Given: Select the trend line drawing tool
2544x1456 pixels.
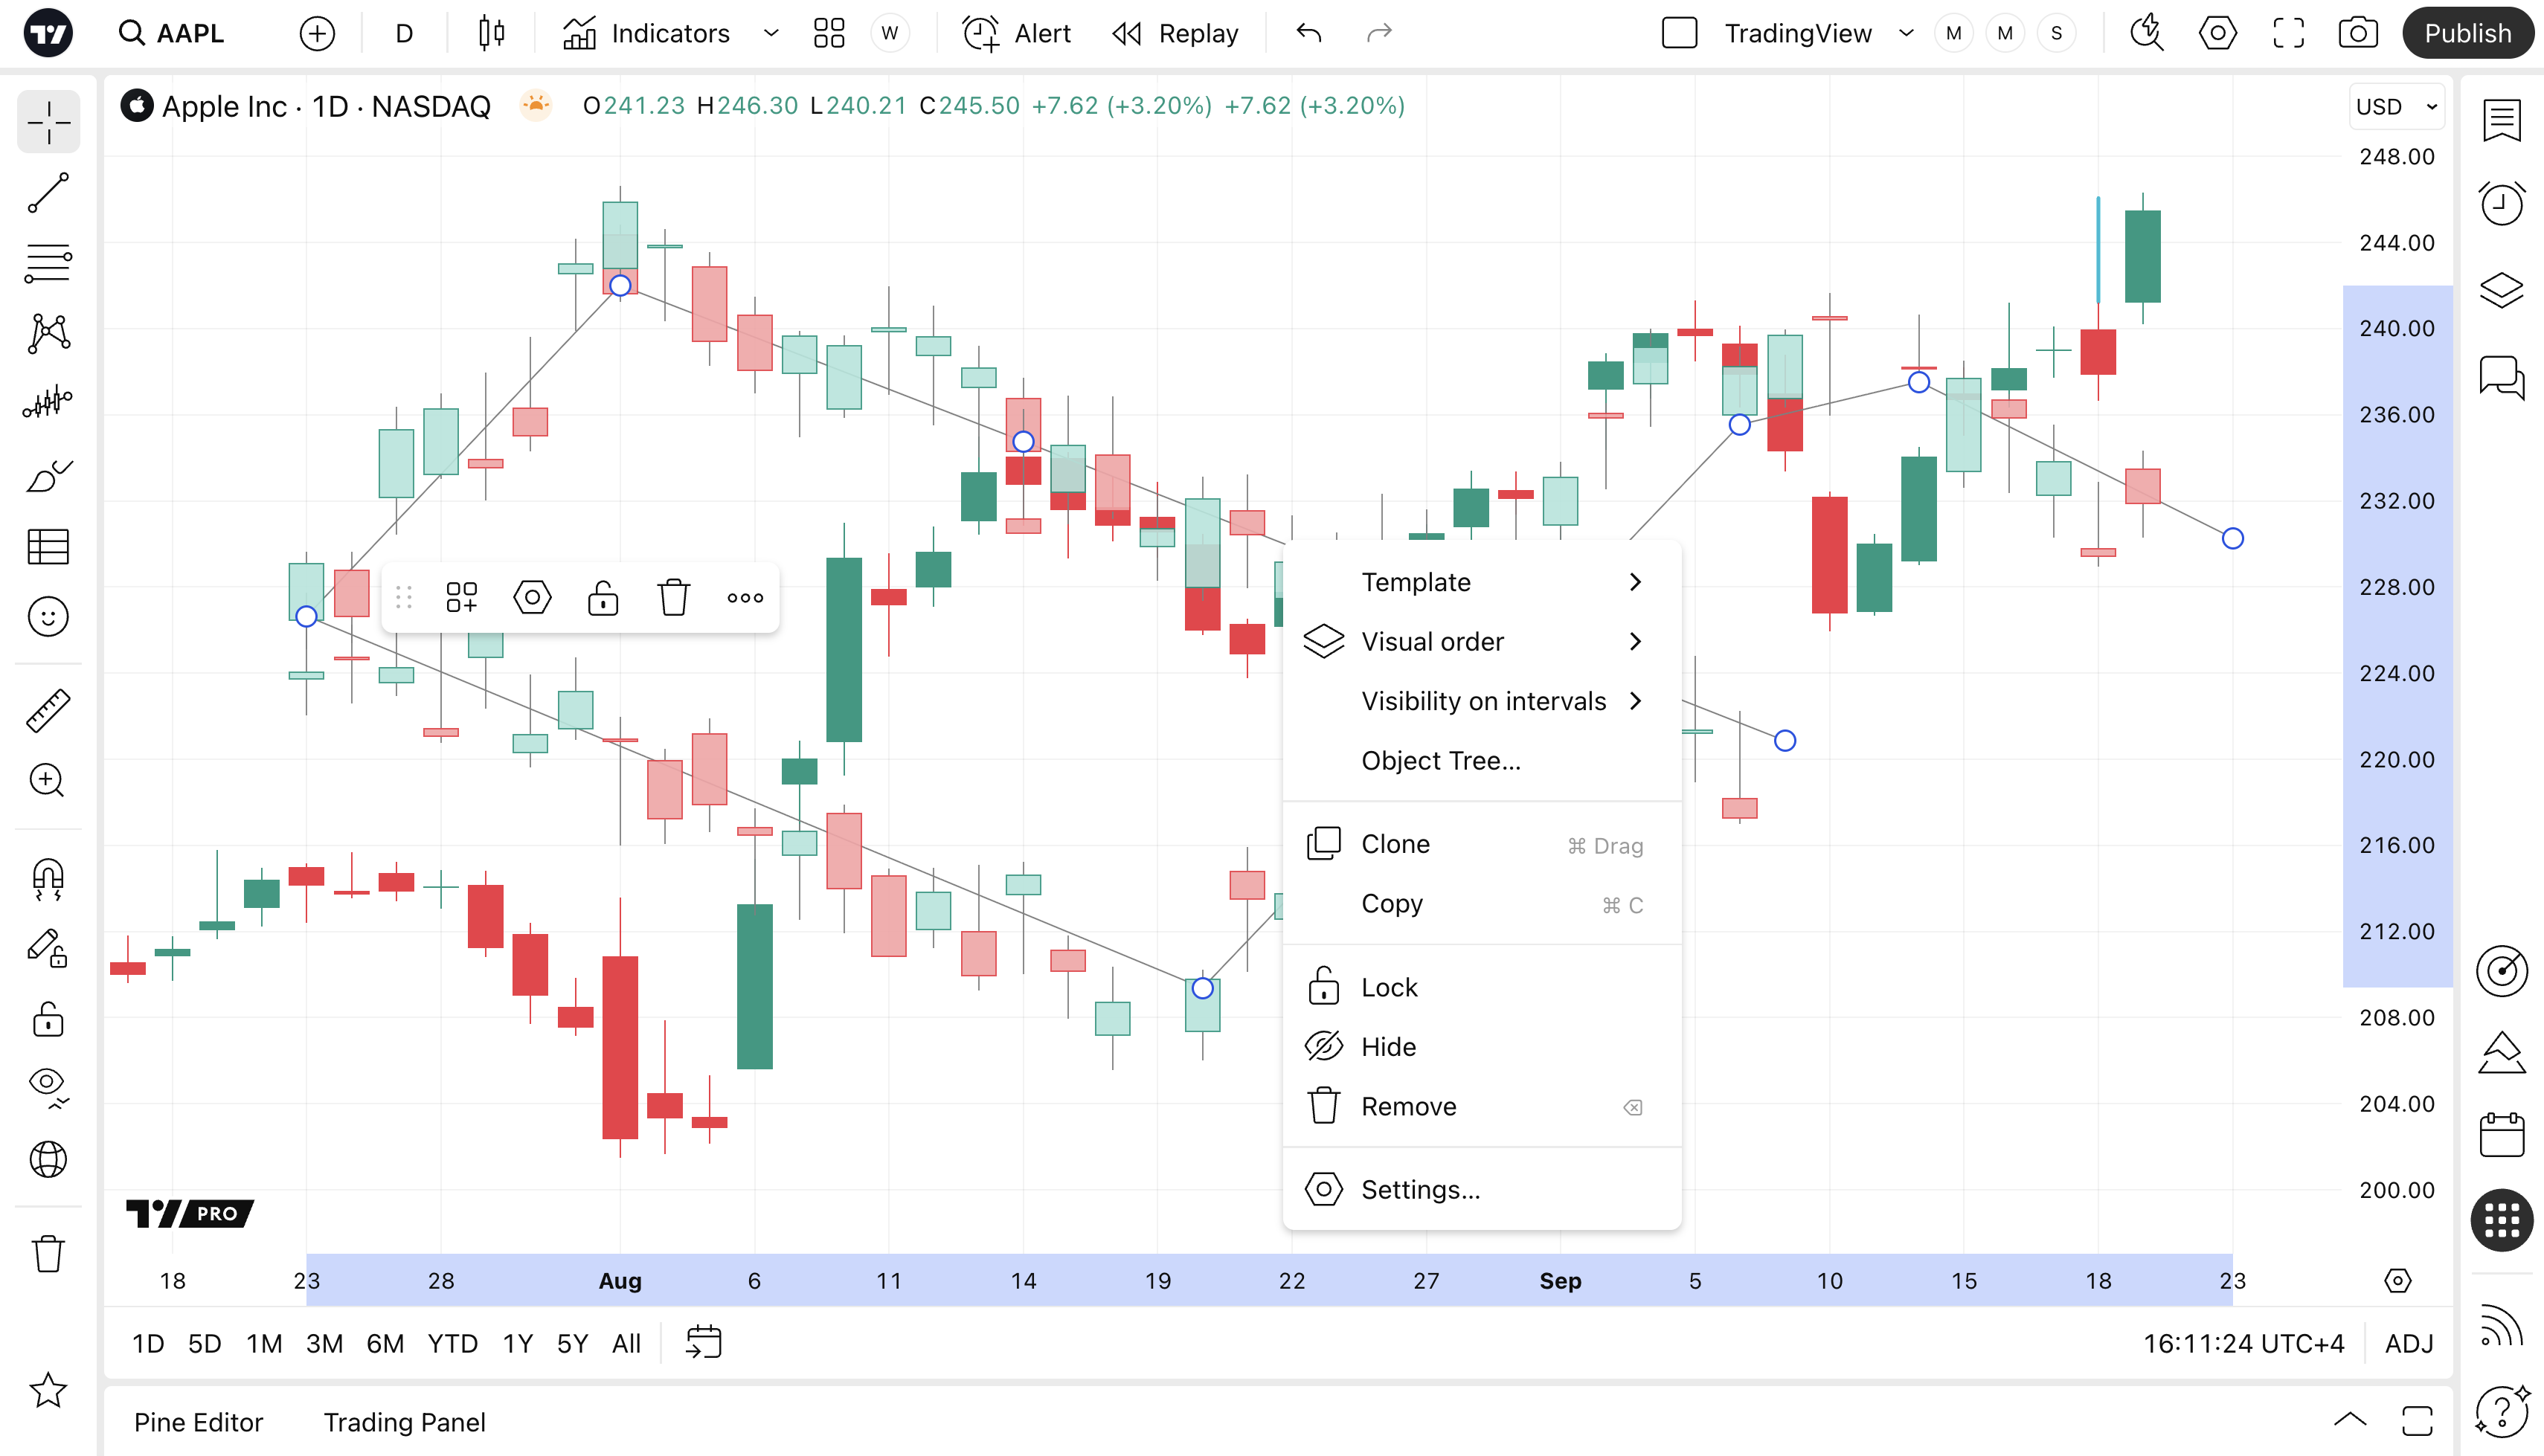Looking at the screenshot, I should pyautogui.click(x=48, y=192).
